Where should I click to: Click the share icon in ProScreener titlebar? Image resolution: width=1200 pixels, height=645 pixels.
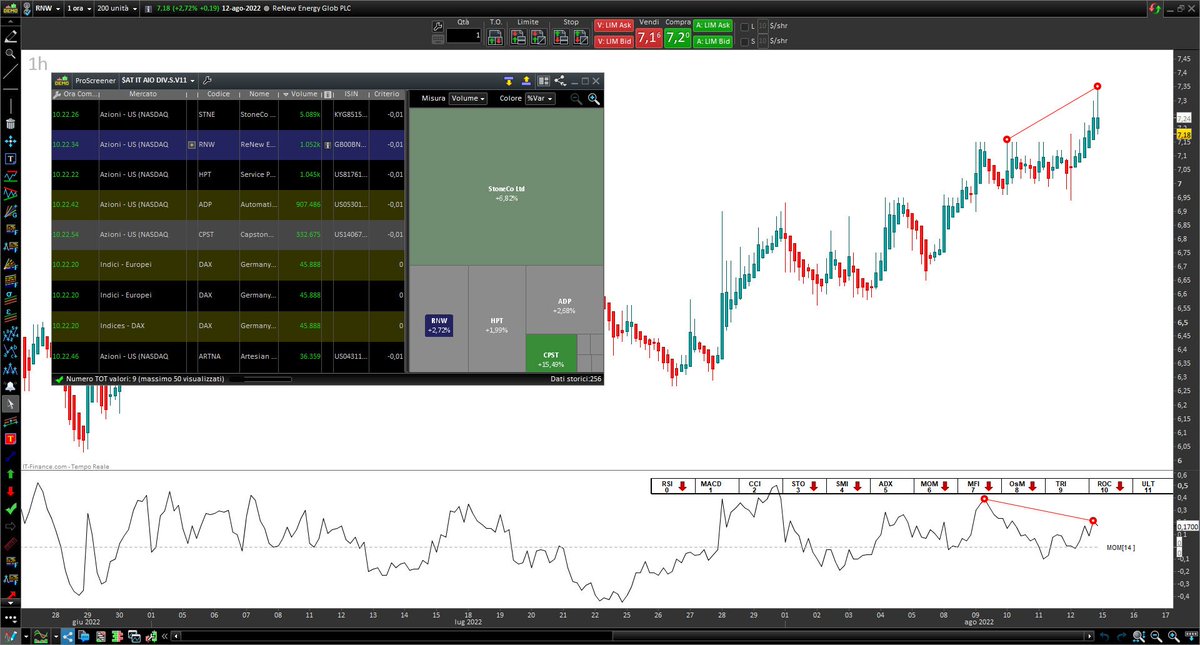pyautogui.click(x=559, y=80)
